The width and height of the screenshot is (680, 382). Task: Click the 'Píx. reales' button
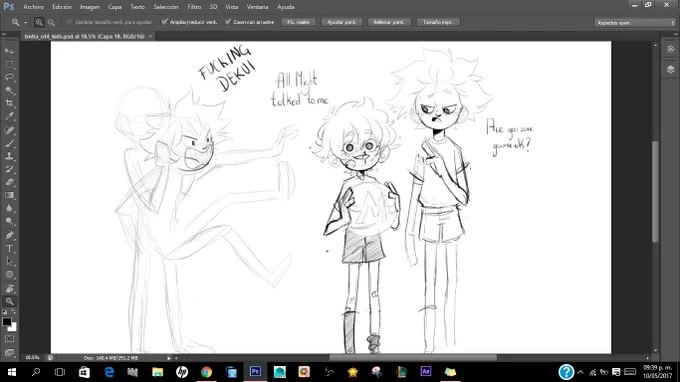(298, 22)
